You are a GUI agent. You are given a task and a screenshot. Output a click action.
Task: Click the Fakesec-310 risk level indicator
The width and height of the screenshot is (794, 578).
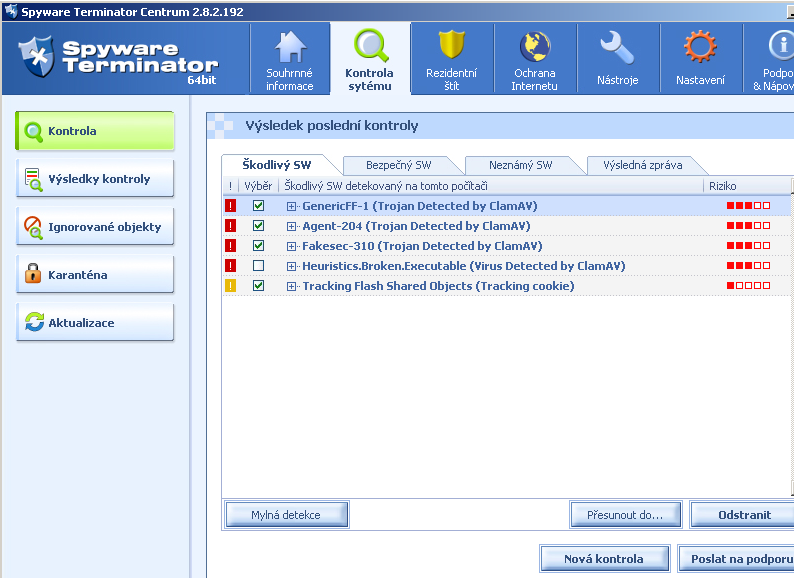(748, 246)
